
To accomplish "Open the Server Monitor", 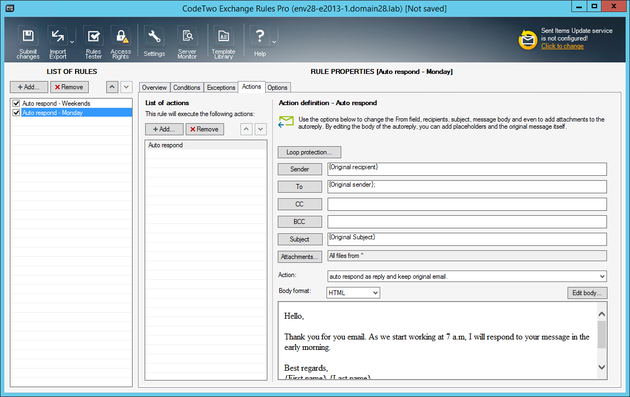I will [187, 42].
